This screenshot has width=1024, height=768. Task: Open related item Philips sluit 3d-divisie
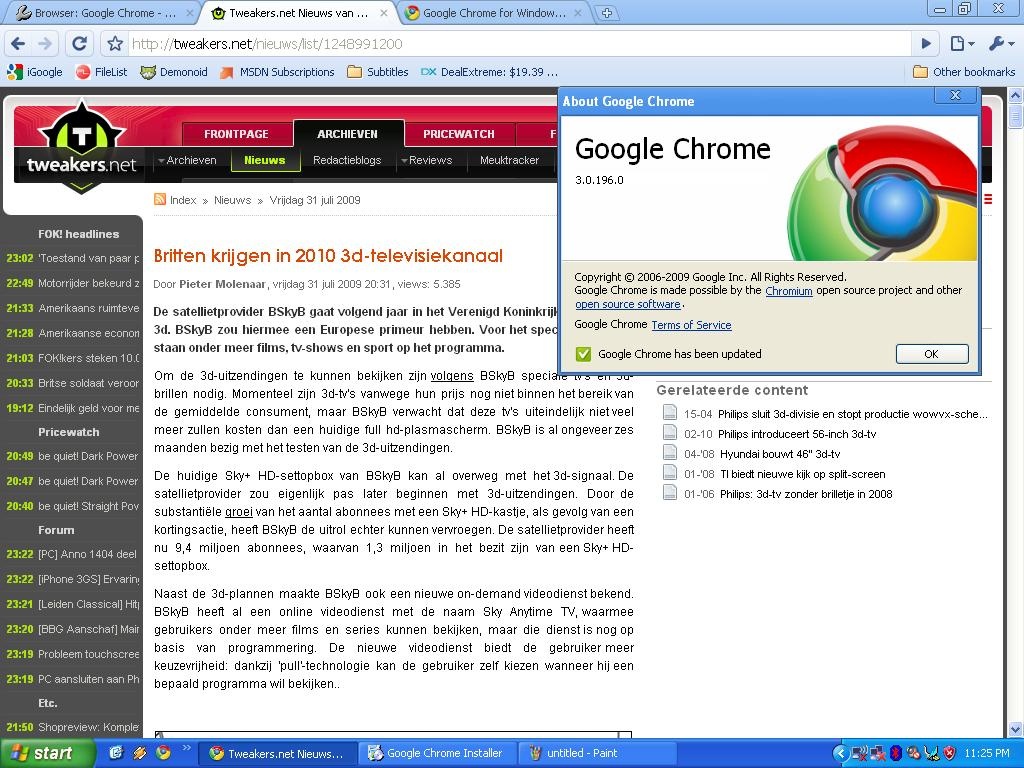[852, 414]
